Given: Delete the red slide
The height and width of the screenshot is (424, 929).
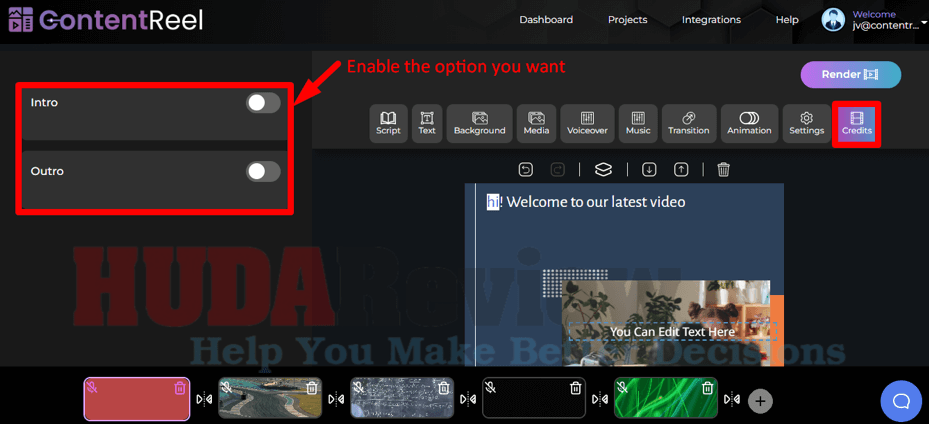Looking at the screenshot, I should pos(180,388).
